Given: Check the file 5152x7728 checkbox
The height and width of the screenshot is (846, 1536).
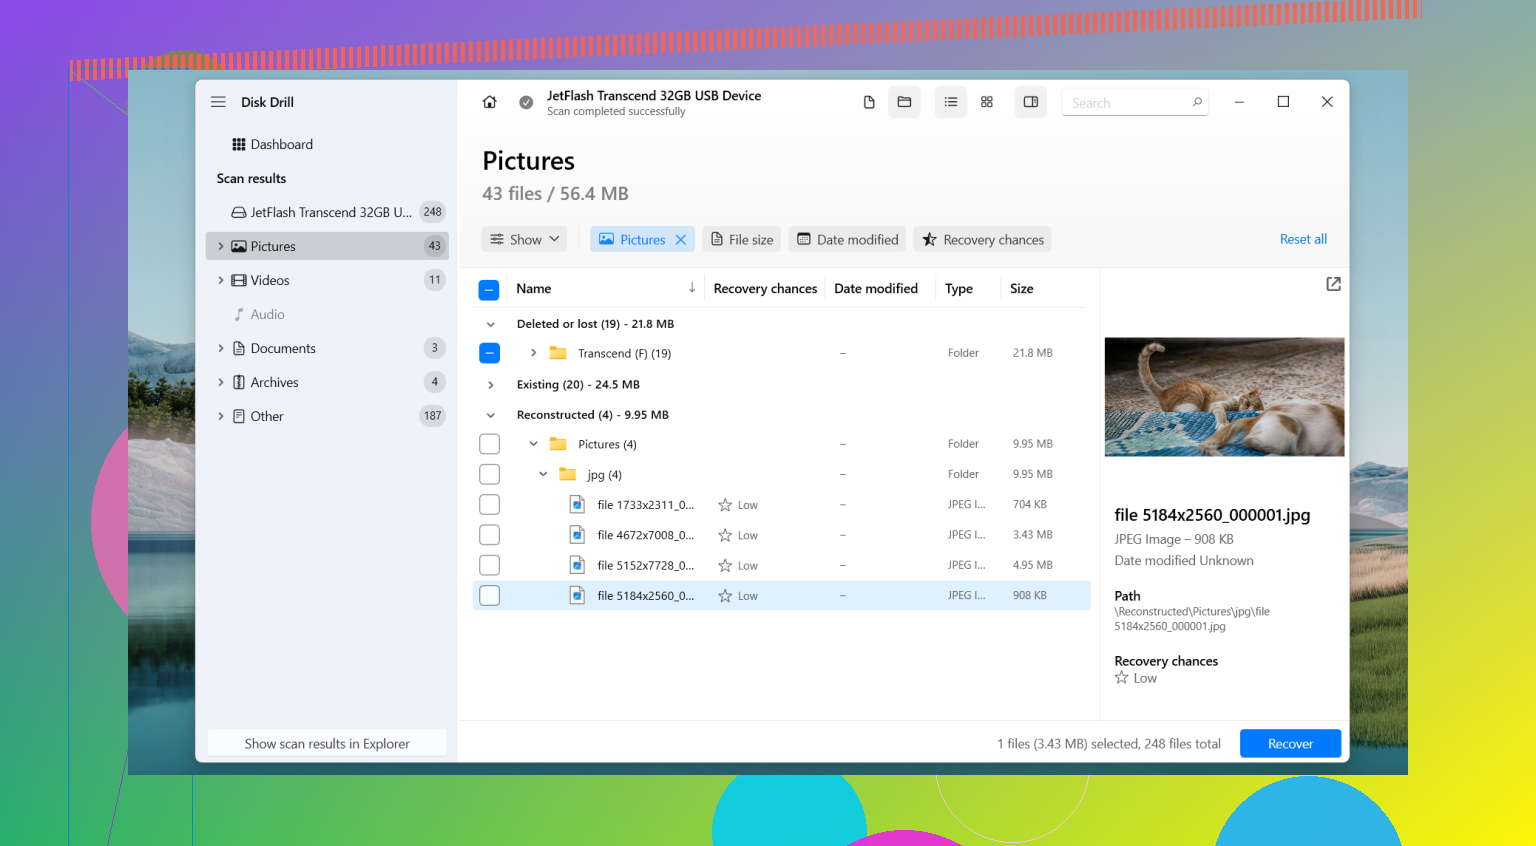Looking at the screenshot, I should 489,565.
